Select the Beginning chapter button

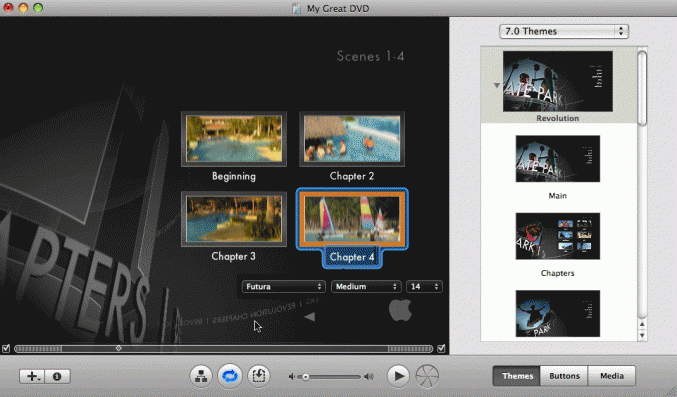click(234, 139)
